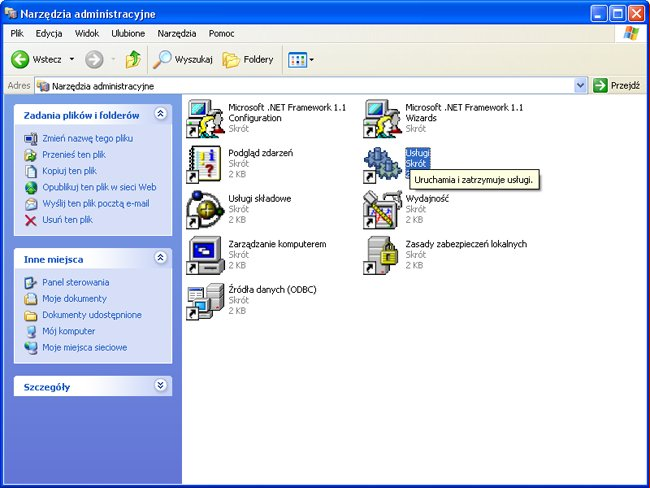Collapse the Zadania plików i folderów panel
Image resolution: width=650 pixels, height=488 pixels.
(160, 114)
